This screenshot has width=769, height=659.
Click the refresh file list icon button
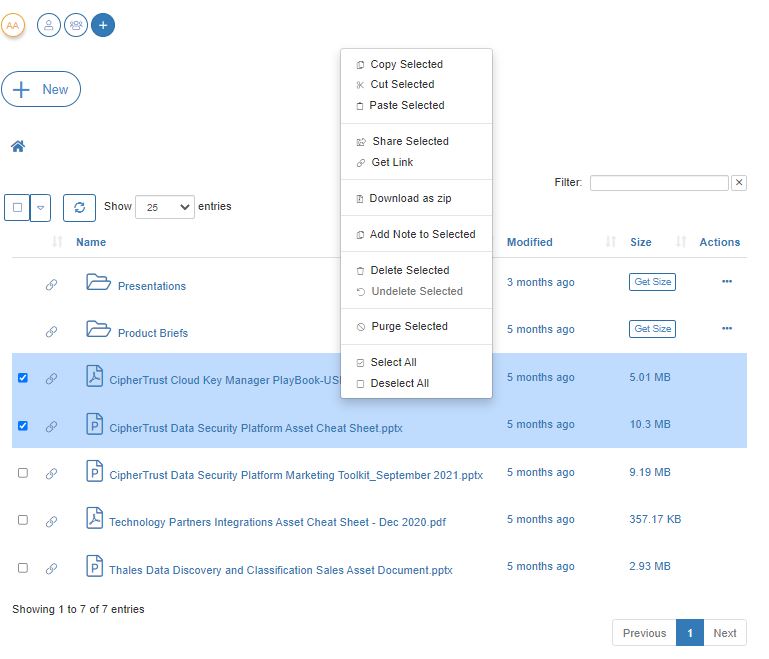pyautogui.click(x=79, y=207)
